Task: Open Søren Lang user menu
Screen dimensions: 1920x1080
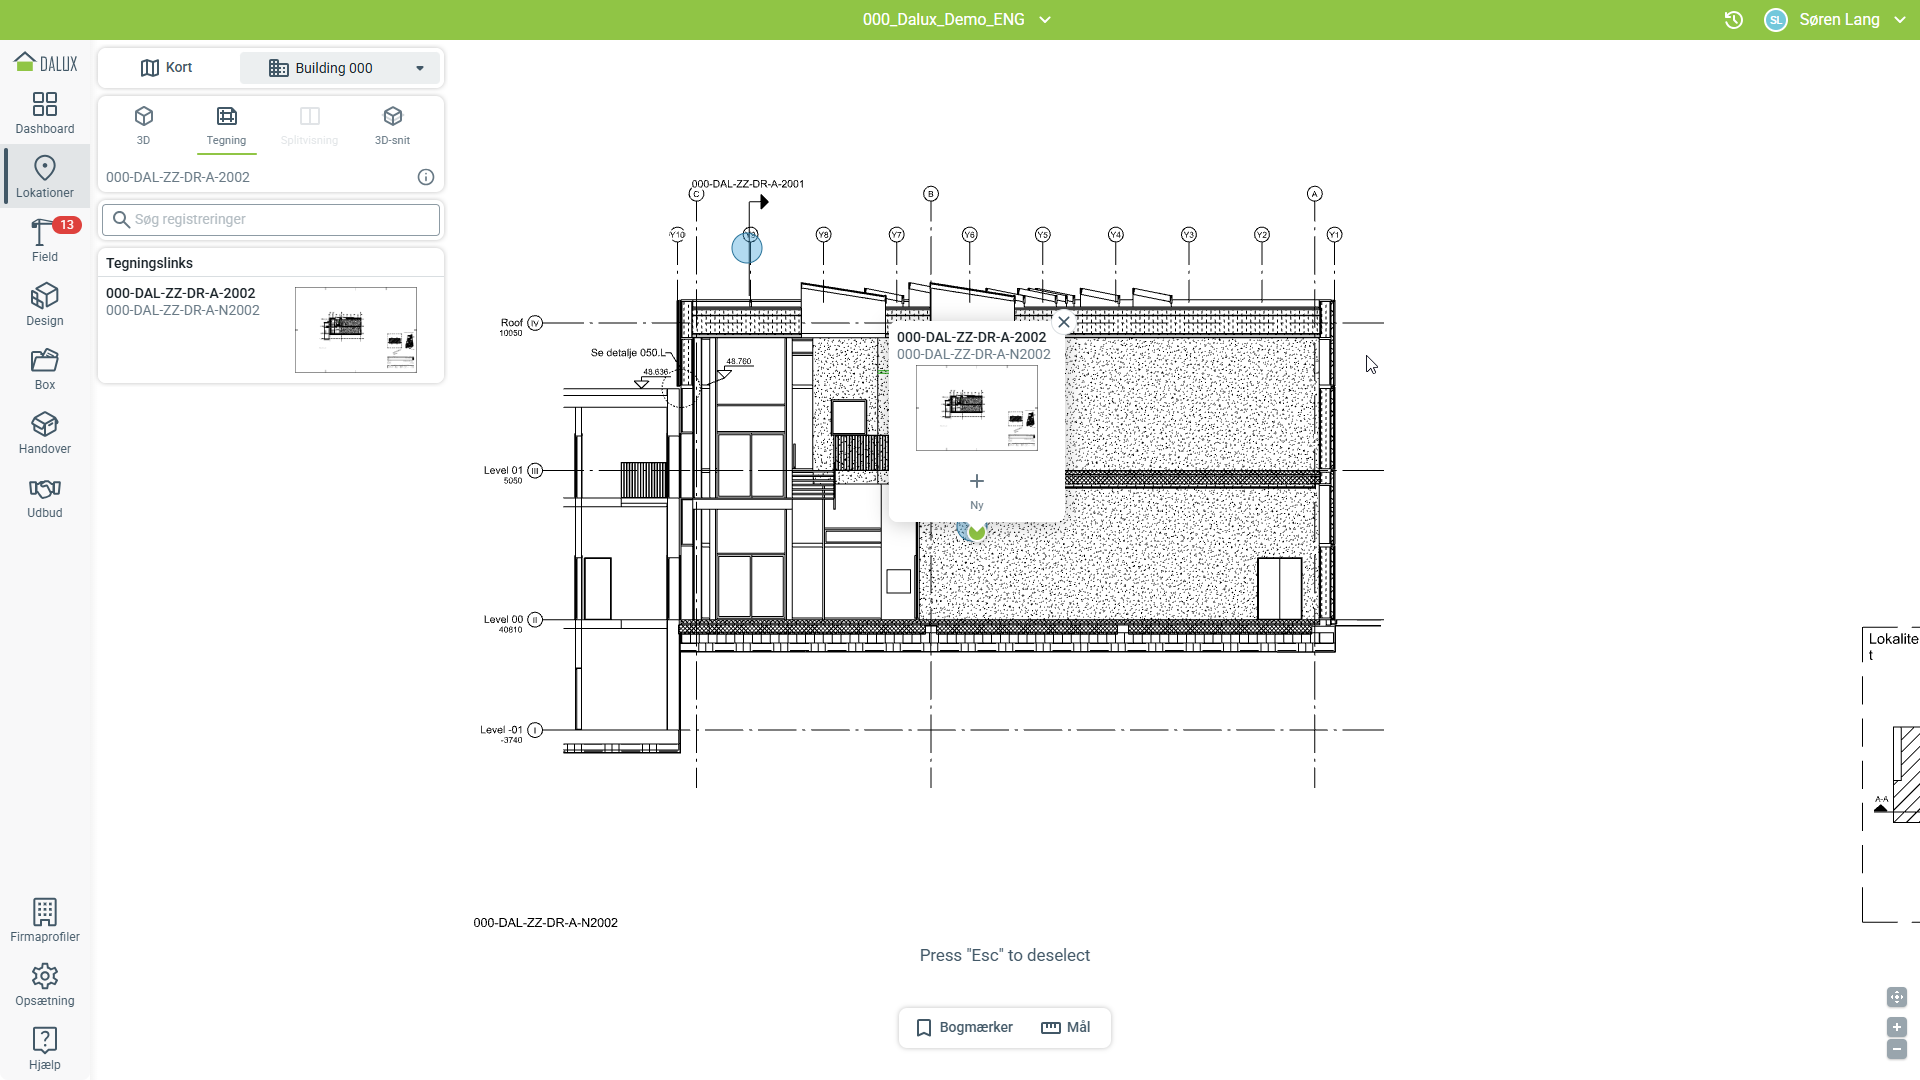Action: pyautogui.click(x=1838, y=20)
